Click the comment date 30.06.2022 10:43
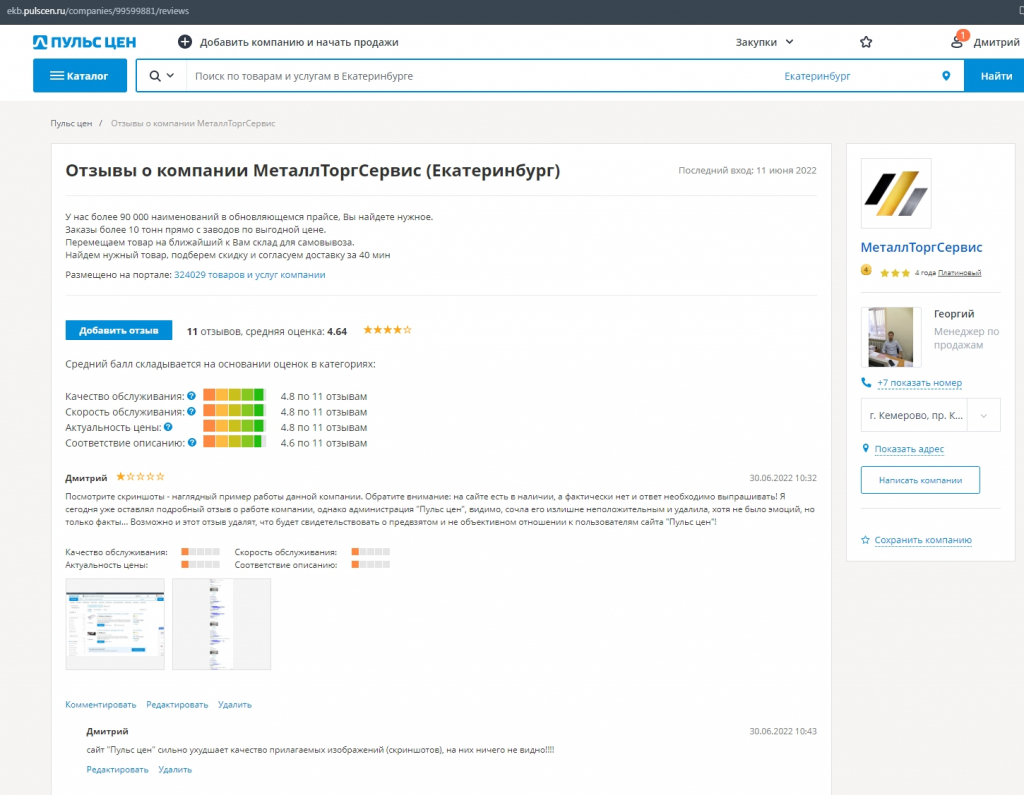The image size is (1024, 795). pos(783,731)
